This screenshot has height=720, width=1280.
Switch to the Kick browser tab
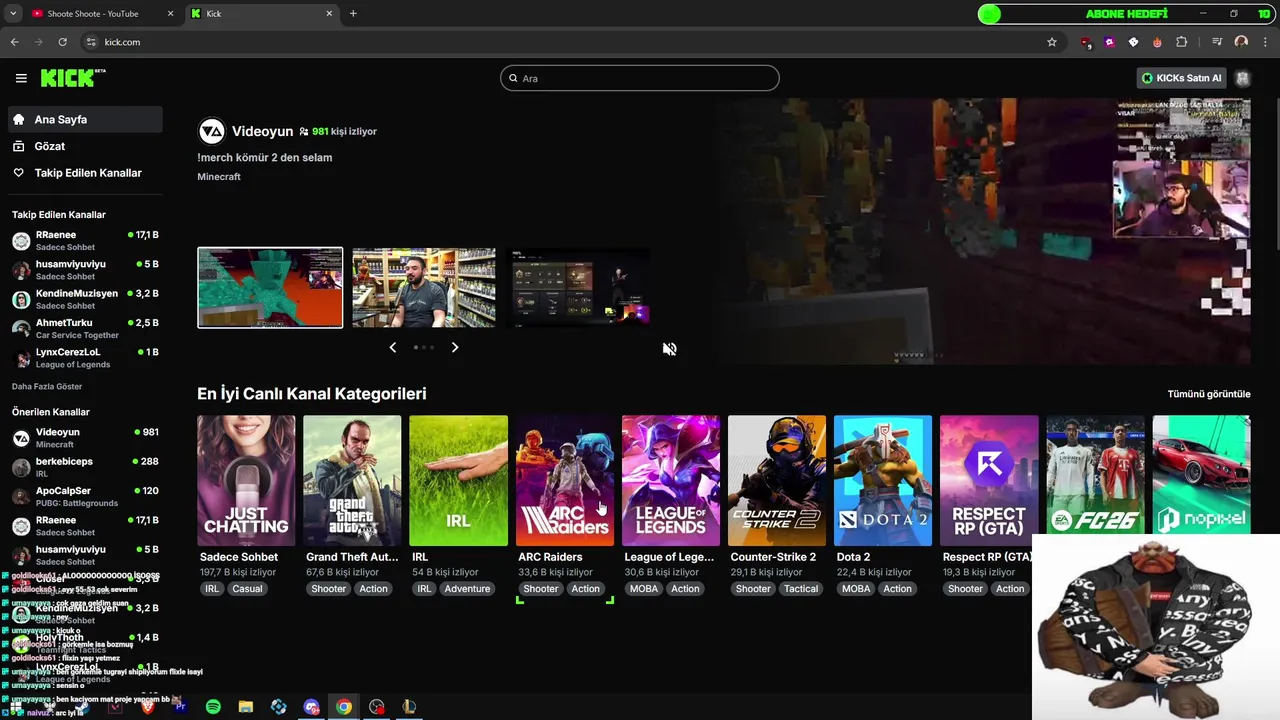[x=261, y=14]
